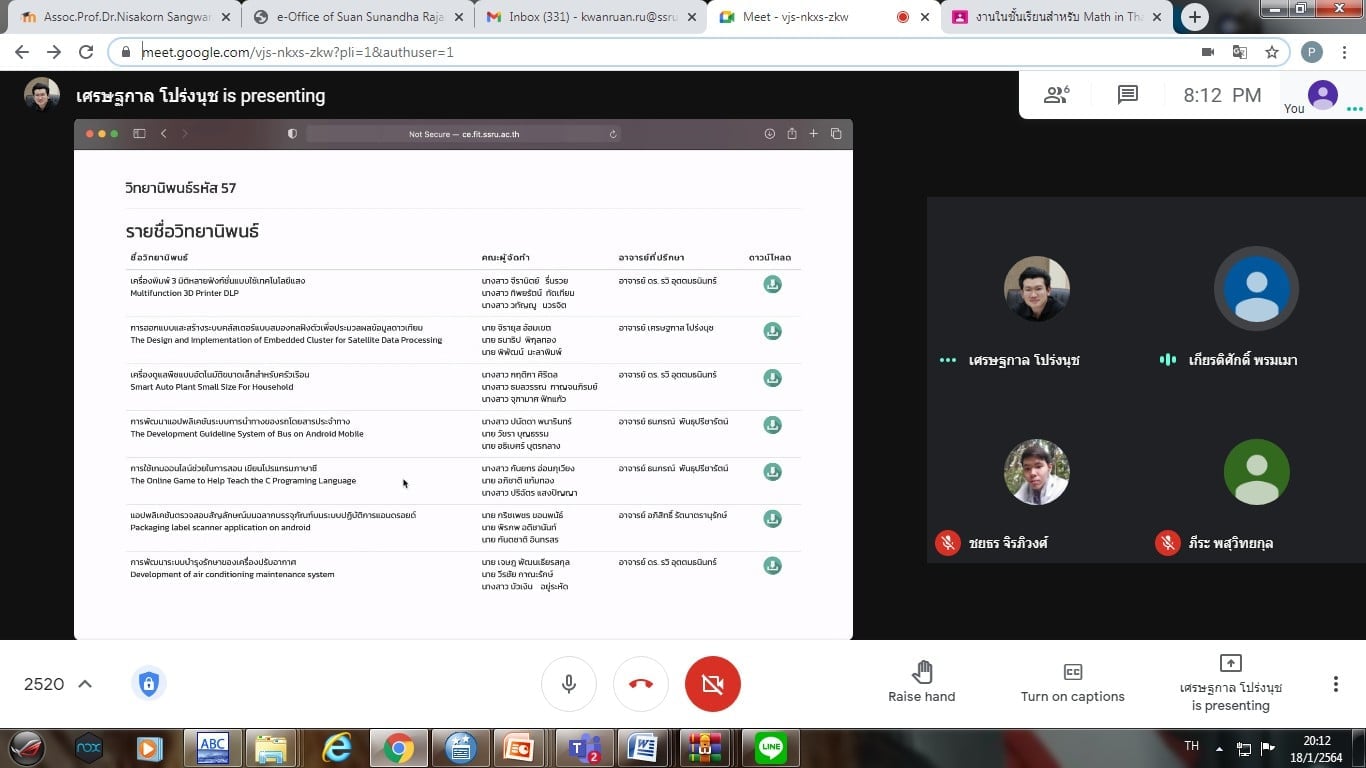Raise hand in the meeting
This screenshot has width=1366, height=768.
[x=921, y=683]
